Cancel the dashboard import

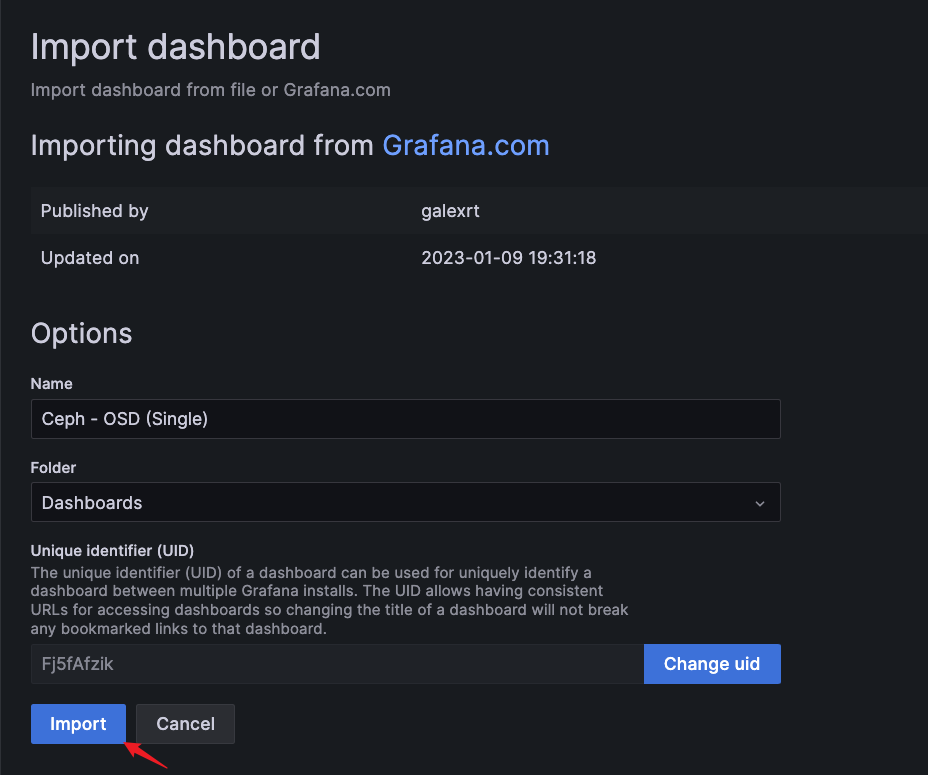pos(185,723)
